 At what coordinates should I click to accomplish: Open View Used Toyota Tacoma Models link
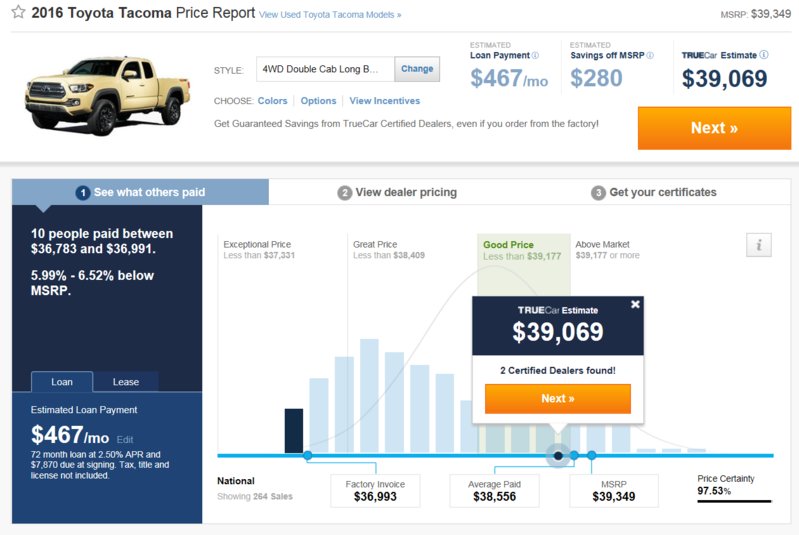(x=330, y=15)
